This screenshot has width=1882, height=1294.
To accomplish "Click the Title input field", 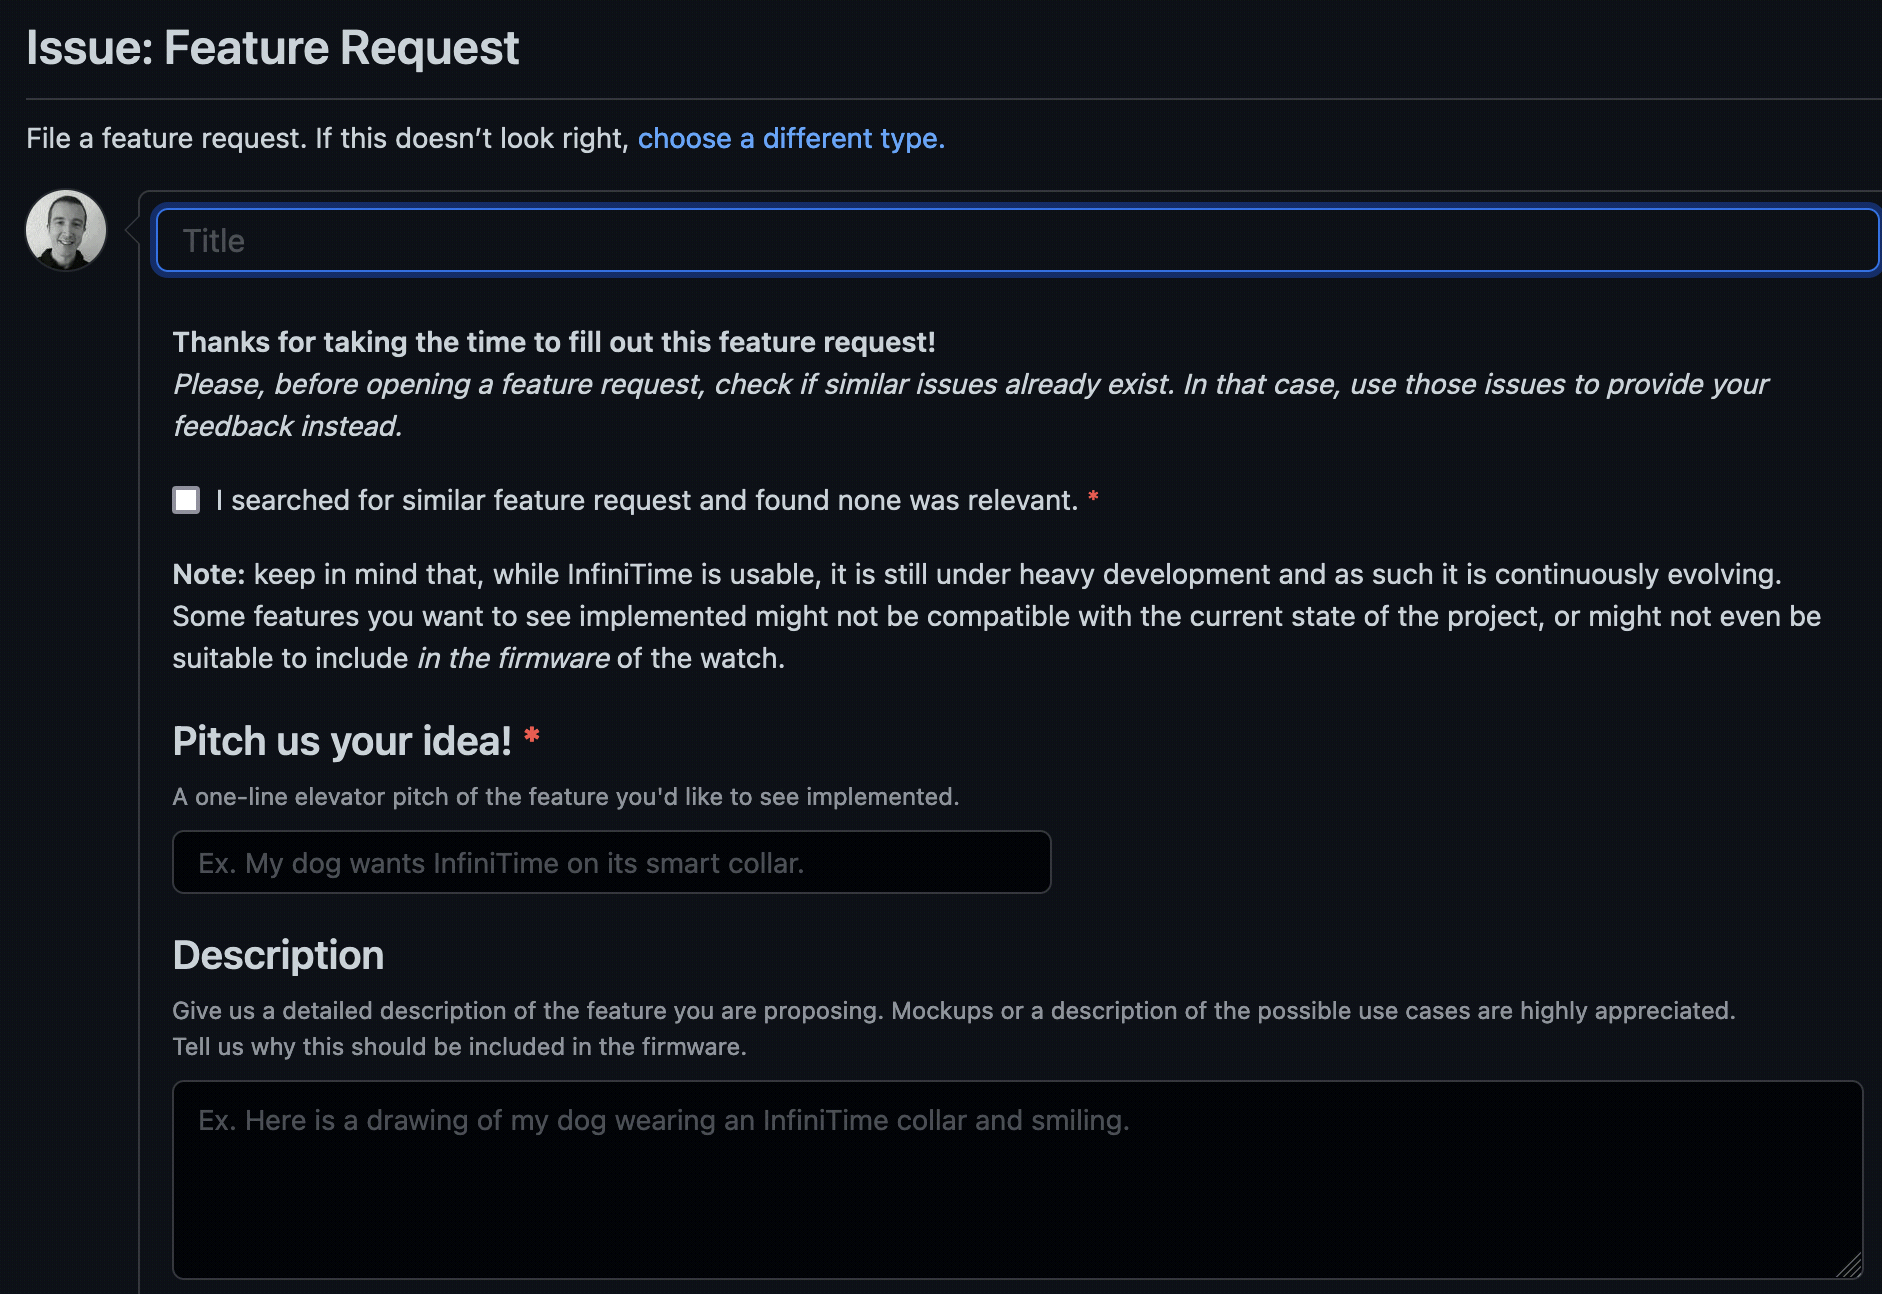I will pyautogui.click(x=1016, y=241).
